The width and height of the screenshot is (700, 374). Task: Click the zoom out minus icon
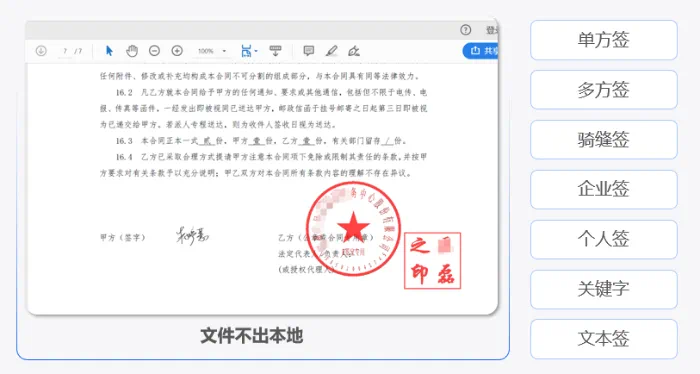click(x=154, y=51)
